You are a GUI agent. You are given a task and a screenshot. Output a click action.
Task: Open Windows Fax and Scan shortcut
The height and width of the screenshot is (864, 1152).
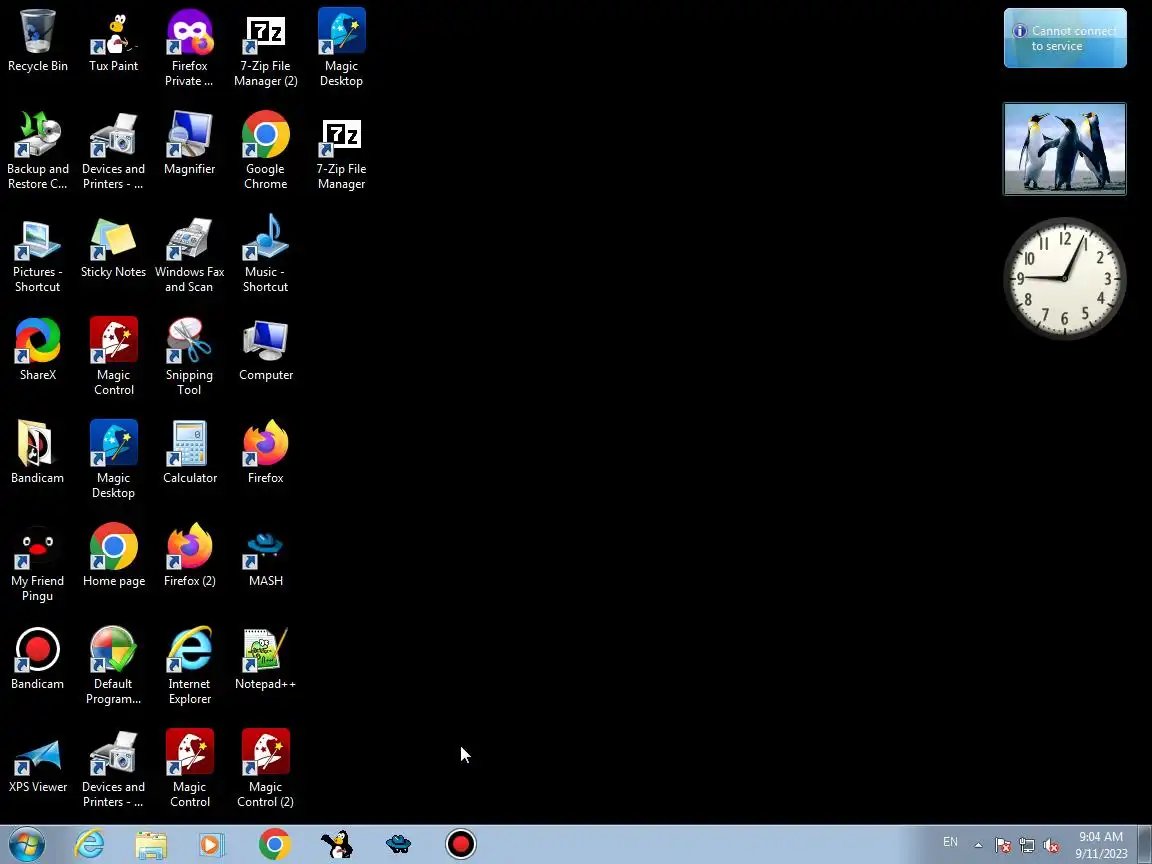click(190, 254)
